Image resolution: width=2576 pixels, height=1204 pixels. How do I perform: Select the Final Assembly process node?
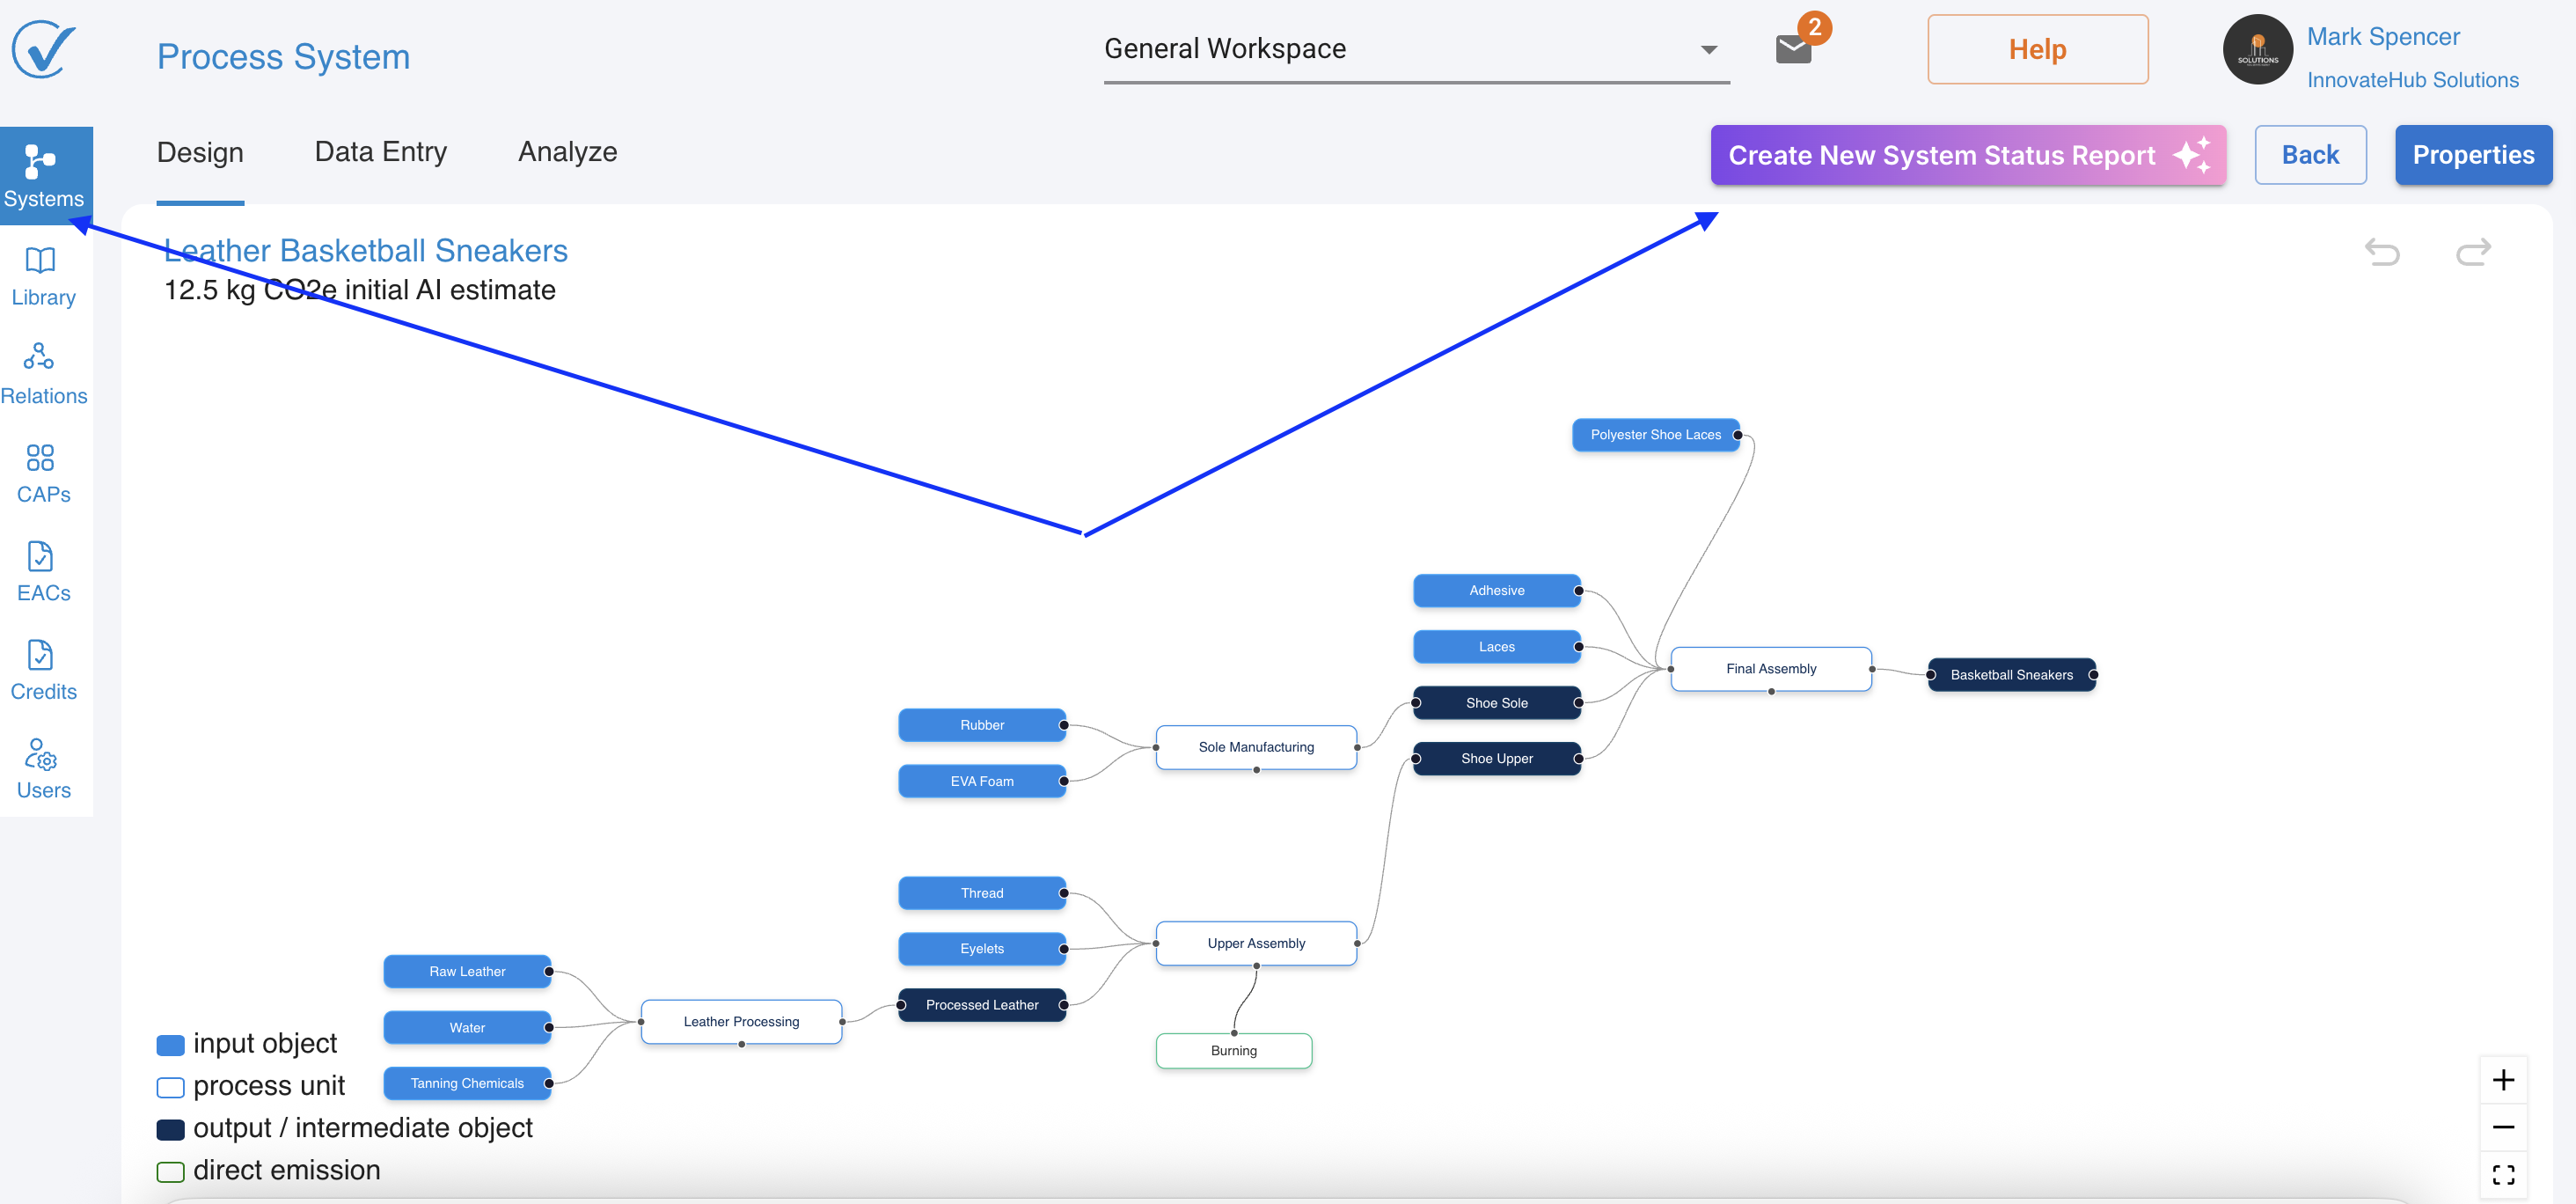[1770, 668]
